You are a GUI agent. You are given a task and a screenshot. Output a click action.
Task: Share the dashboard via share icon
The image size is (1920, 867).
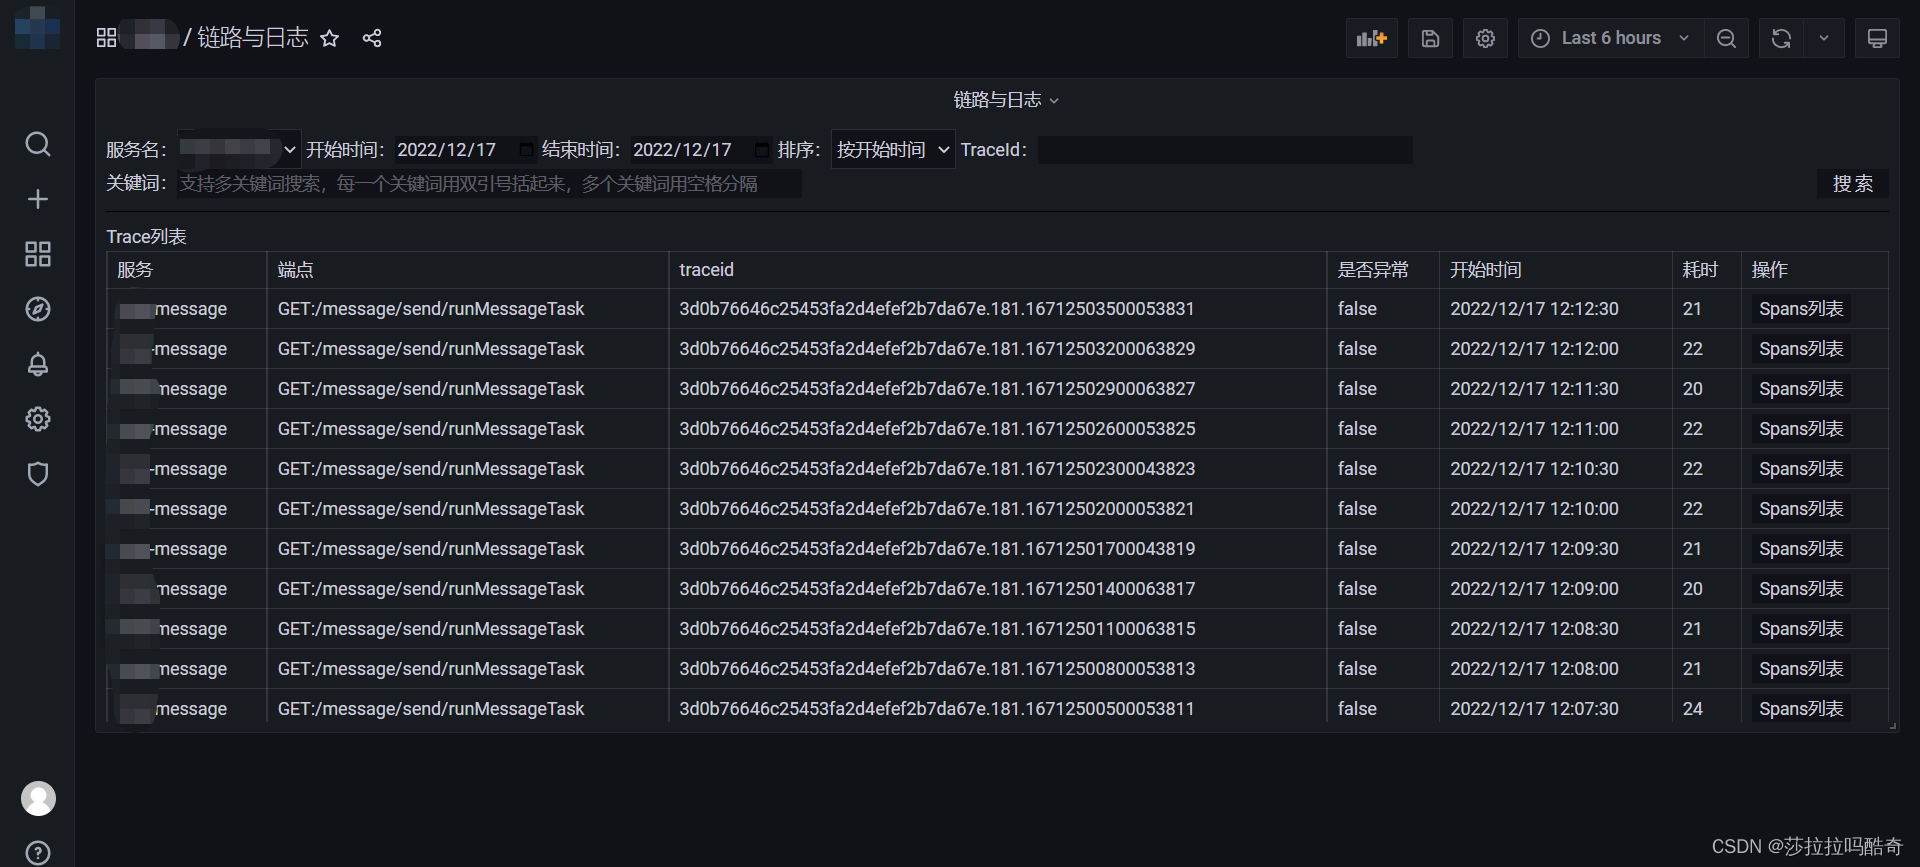pos(372,38)
